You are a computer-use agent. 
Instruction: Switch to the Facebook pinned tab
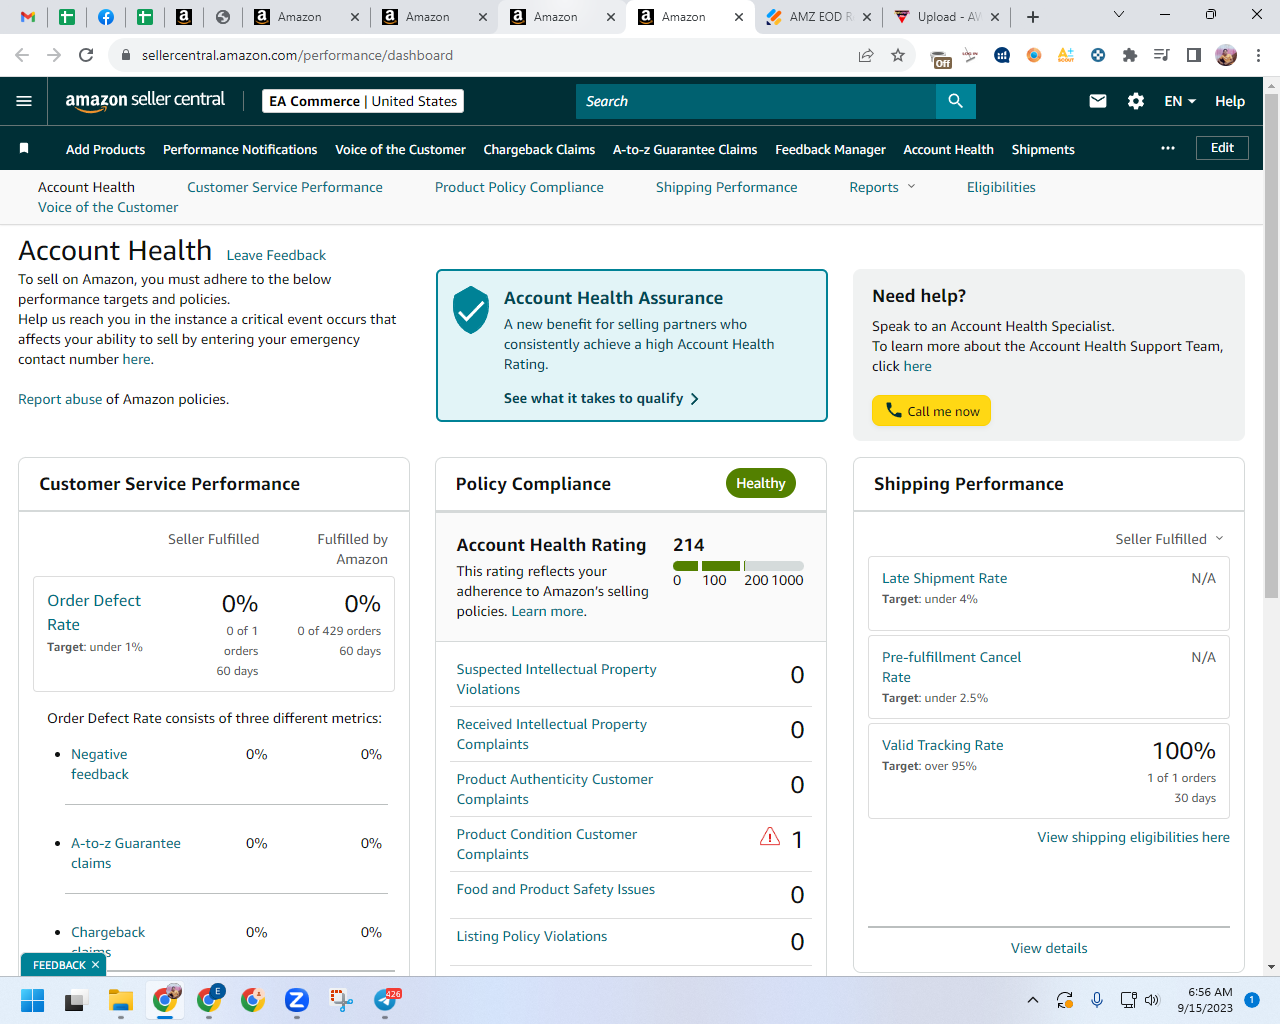click(106, 17)
